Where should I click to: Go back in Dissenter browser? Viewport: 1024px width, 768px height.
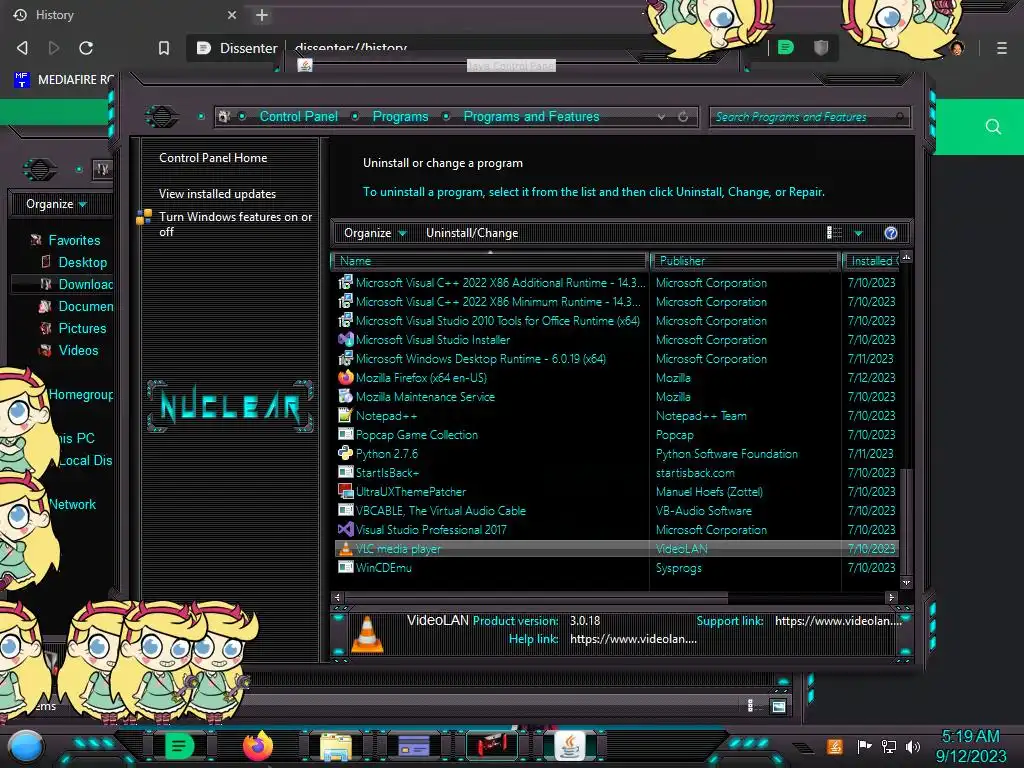click(x=22, y=48)
